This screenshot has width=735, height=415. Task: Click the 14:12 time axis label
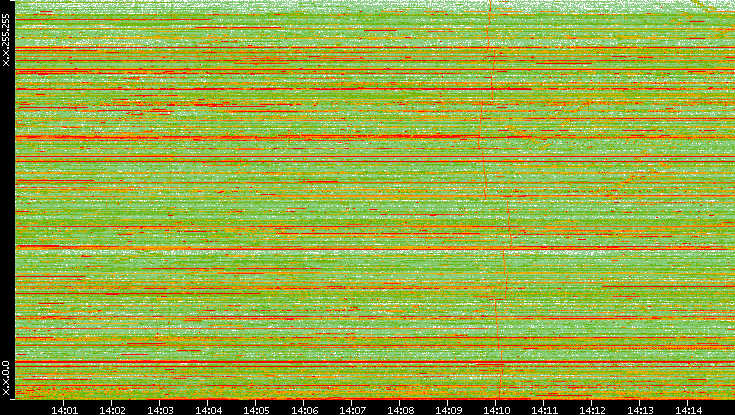point(592,410)
